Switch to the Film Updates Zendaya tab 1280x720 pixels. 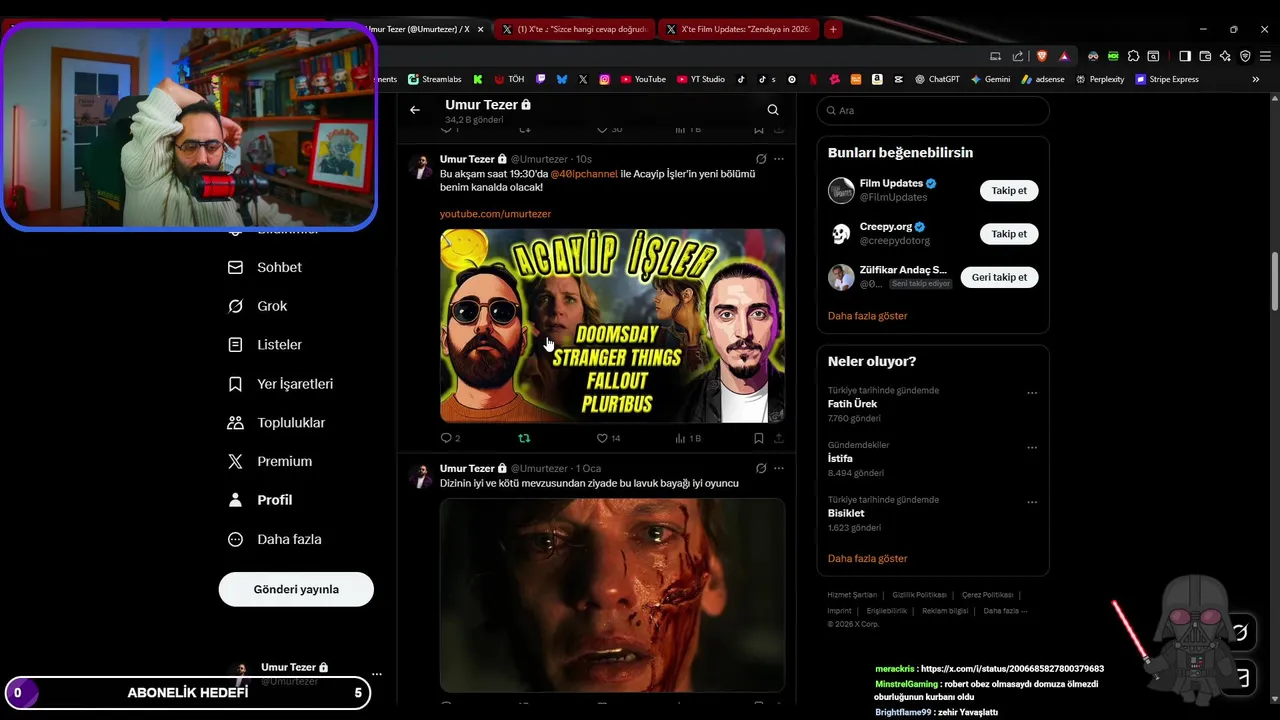[739, 30]
